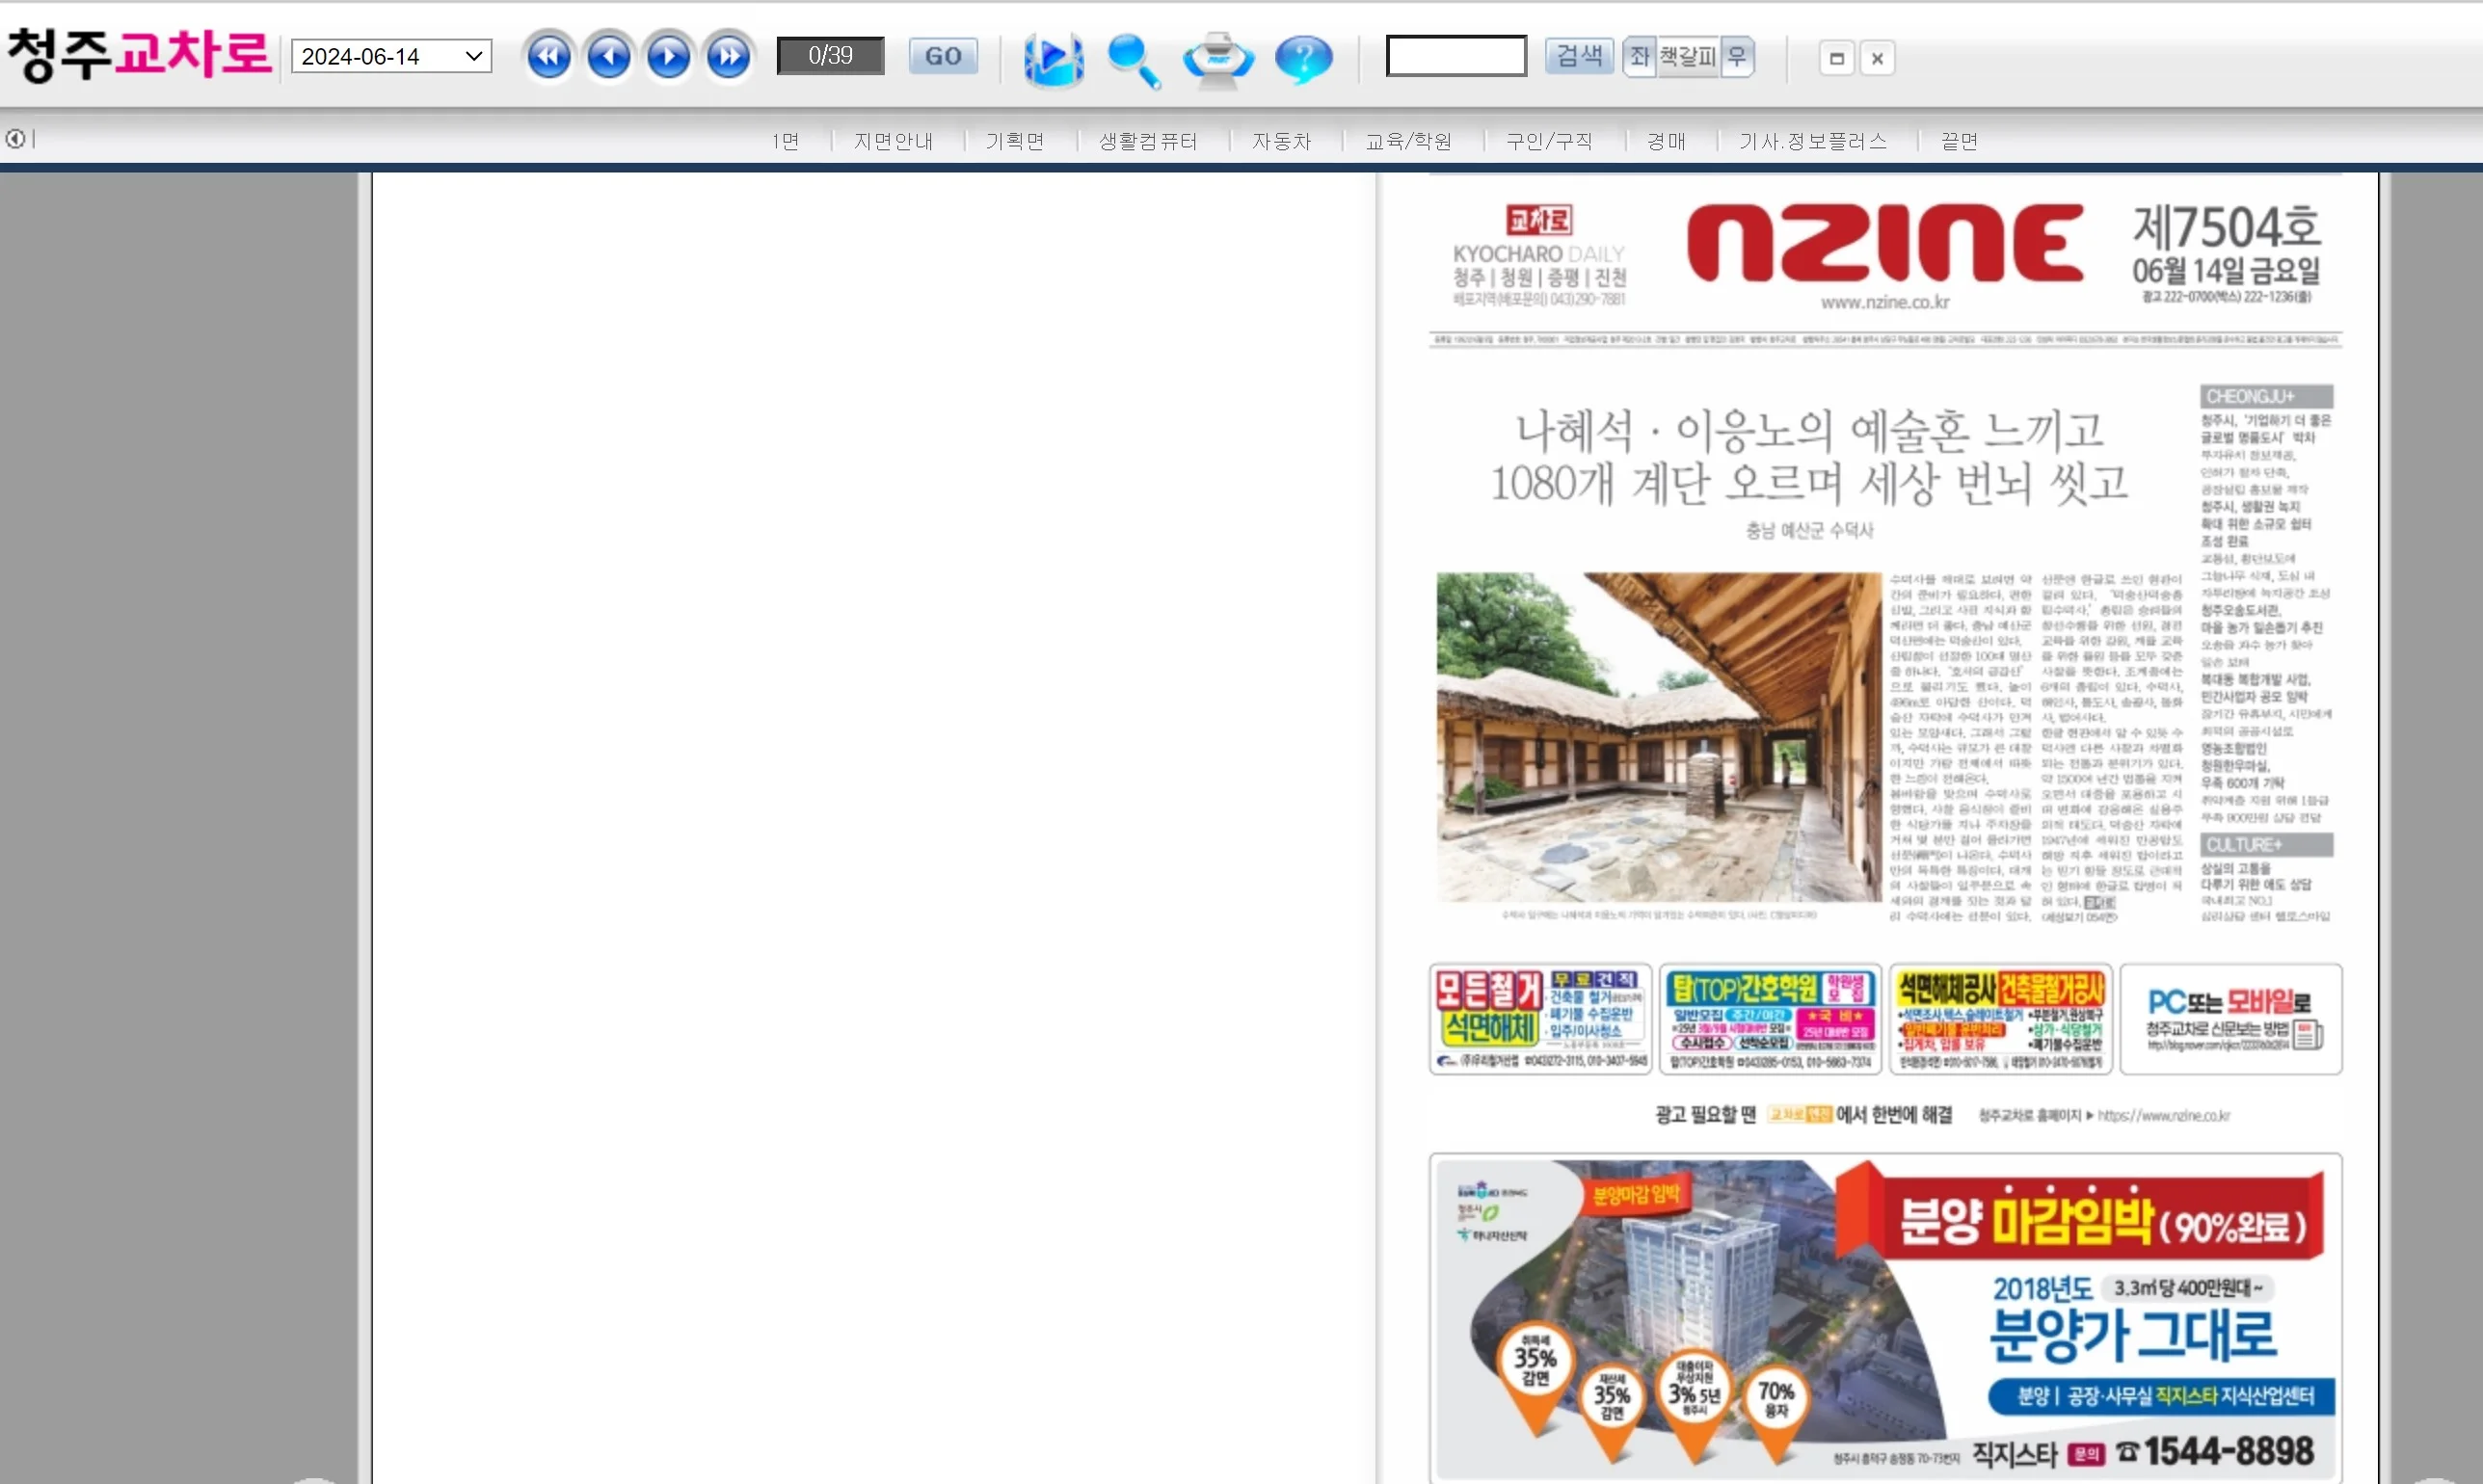
Task: Go to previous page arrow
Action: (609, 56)
